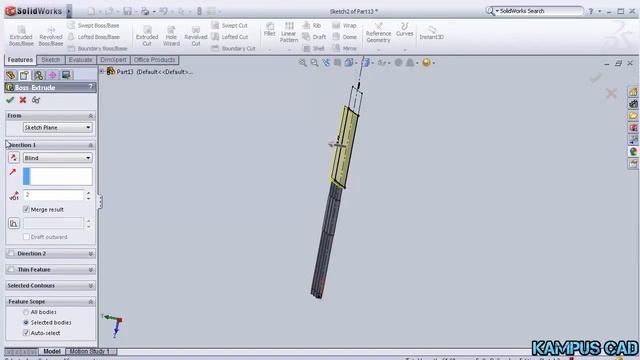
Task: Select the Swept Boss/Base tool
Action: [93, 25]
